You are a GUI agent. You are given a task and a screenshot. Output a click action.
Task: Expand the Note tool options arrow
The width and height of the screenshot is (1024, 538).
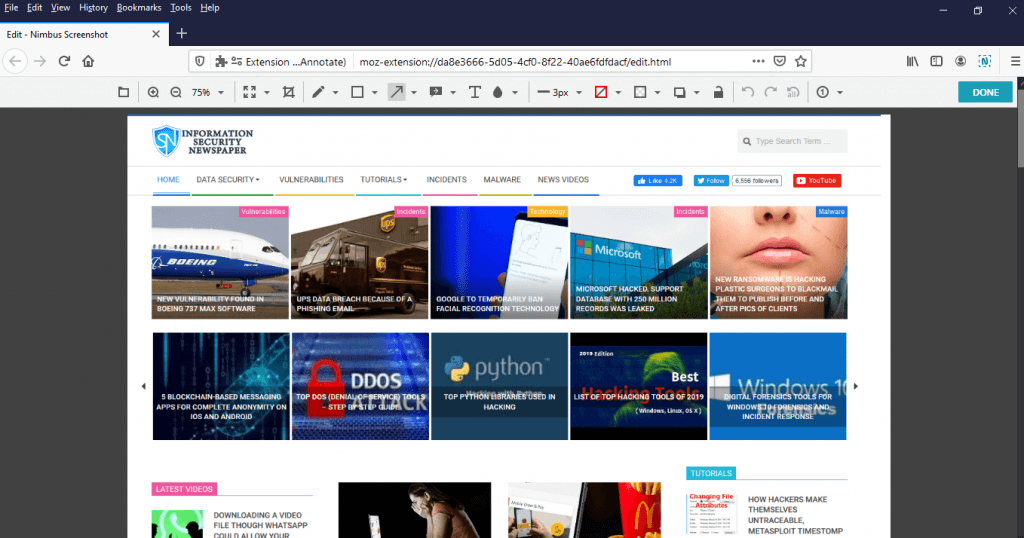tap(453, 93)
